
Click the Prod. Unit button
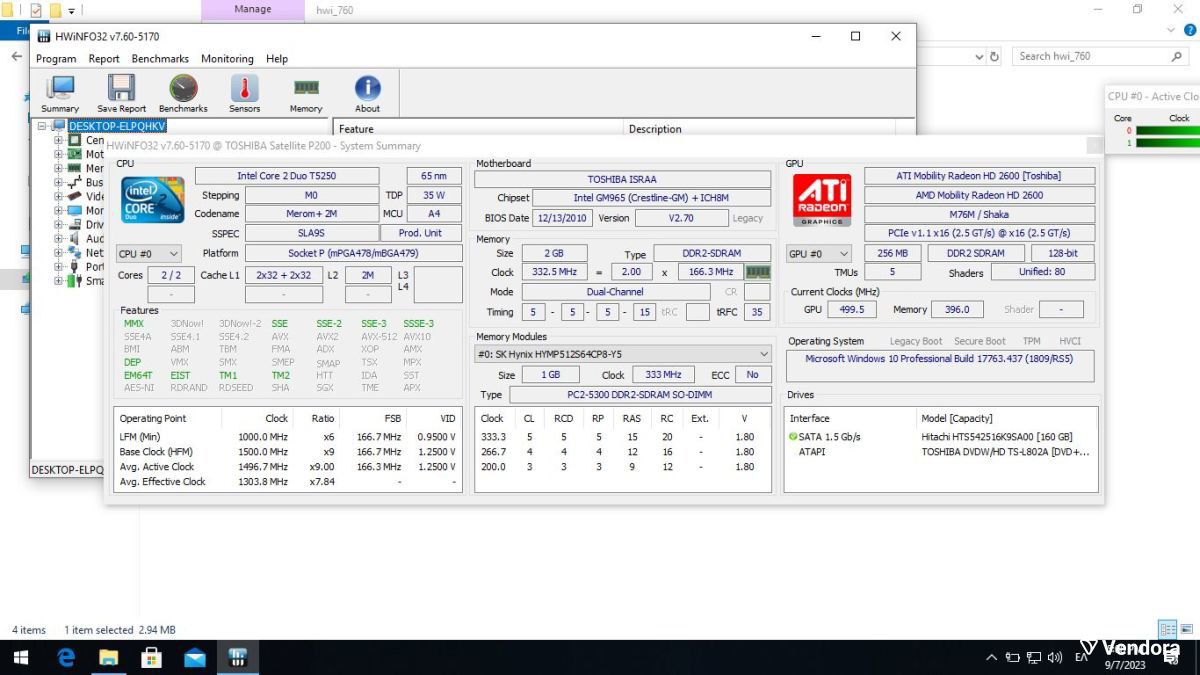tap(420, 233)
